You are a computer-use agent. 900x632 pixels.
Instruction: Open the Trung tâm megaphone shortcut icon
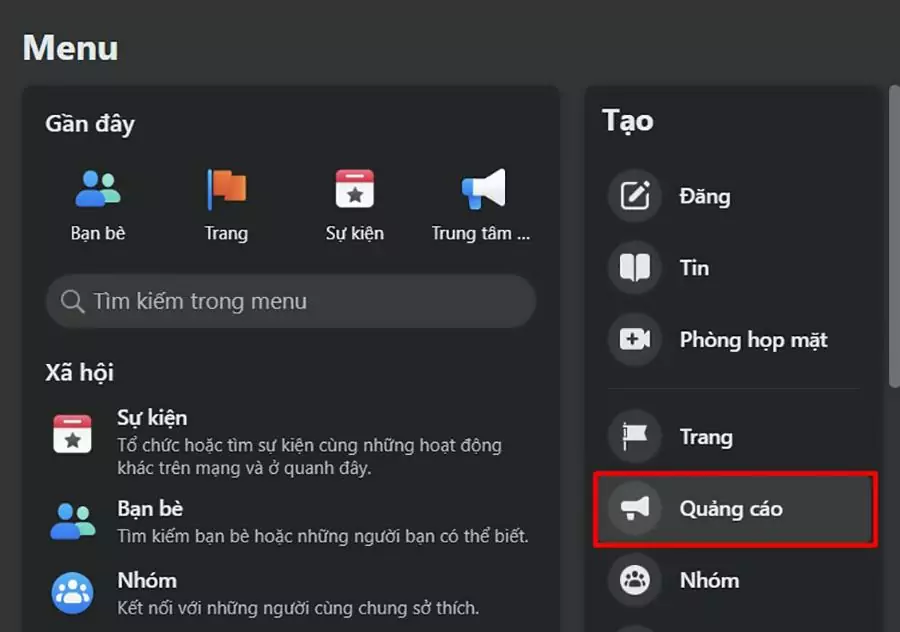coord(483,189)
